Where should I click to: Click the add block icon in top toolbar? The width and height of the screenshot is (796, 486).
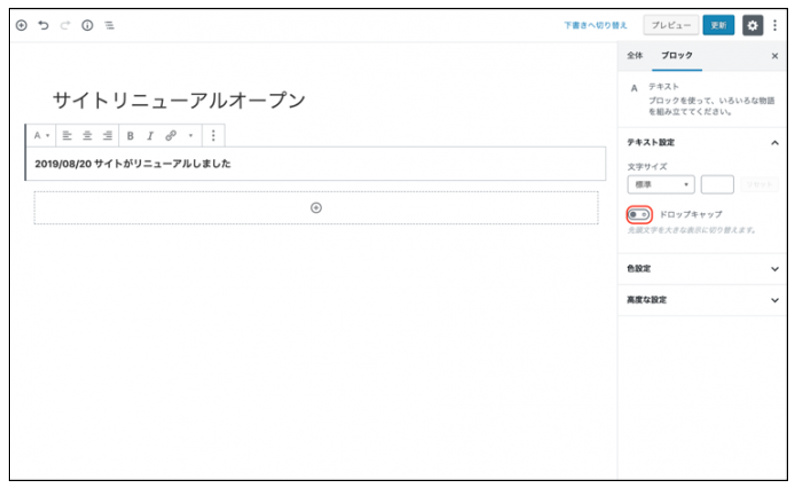(21, 25)
